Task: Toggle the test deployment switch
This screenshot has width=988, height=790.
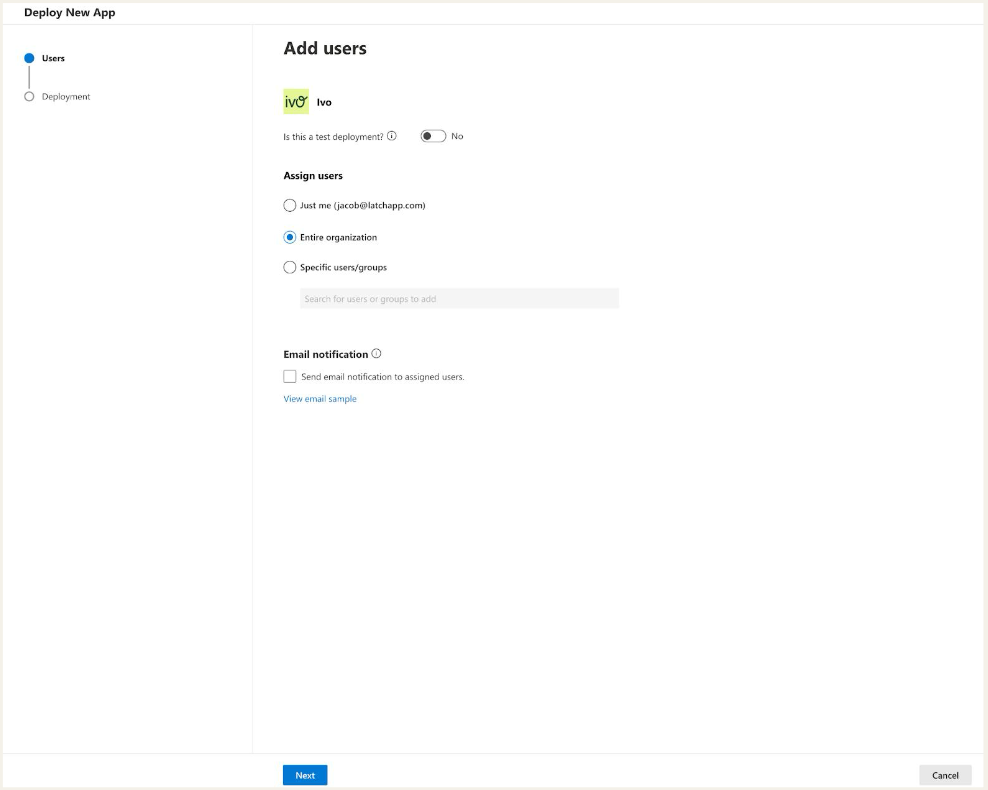Action: [433, 136]
